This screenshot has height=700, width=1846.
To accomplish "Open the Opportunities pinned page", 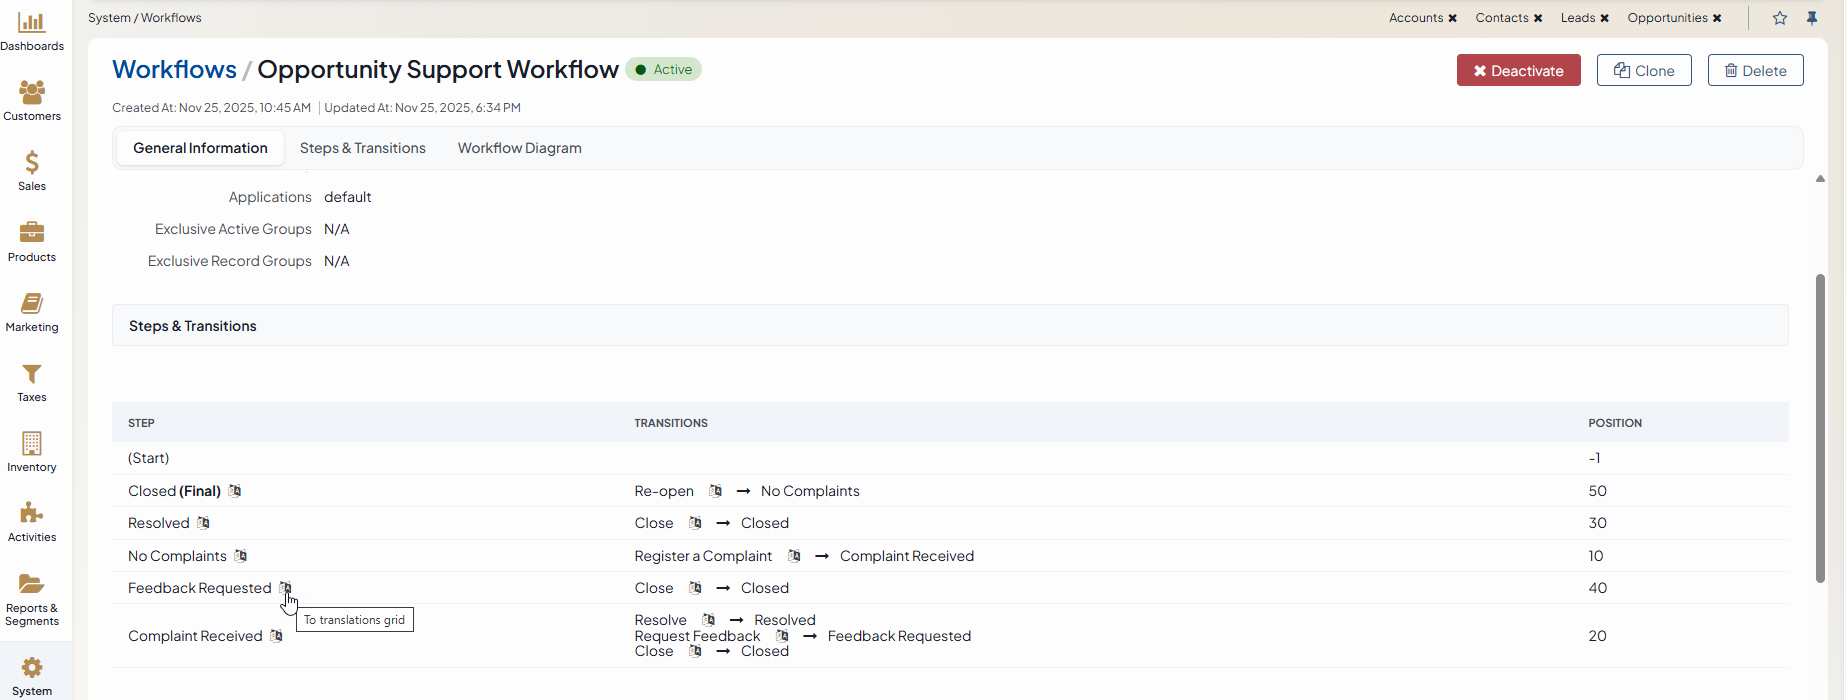I will pos(1667,18).
